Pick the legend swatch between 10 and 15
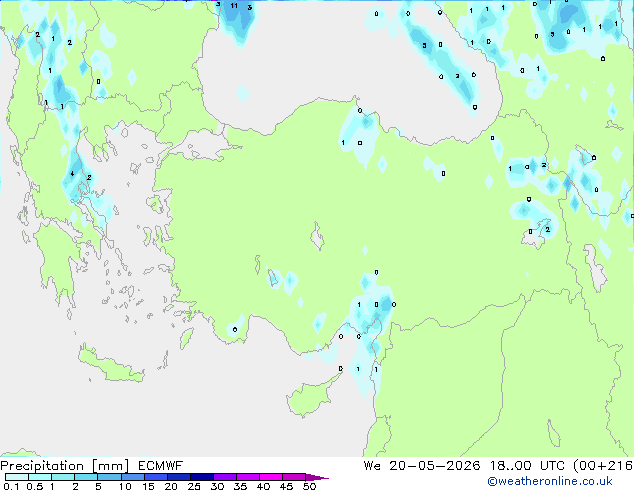Image resolution: width=634 pixels, height=490 pixels. 132,477
